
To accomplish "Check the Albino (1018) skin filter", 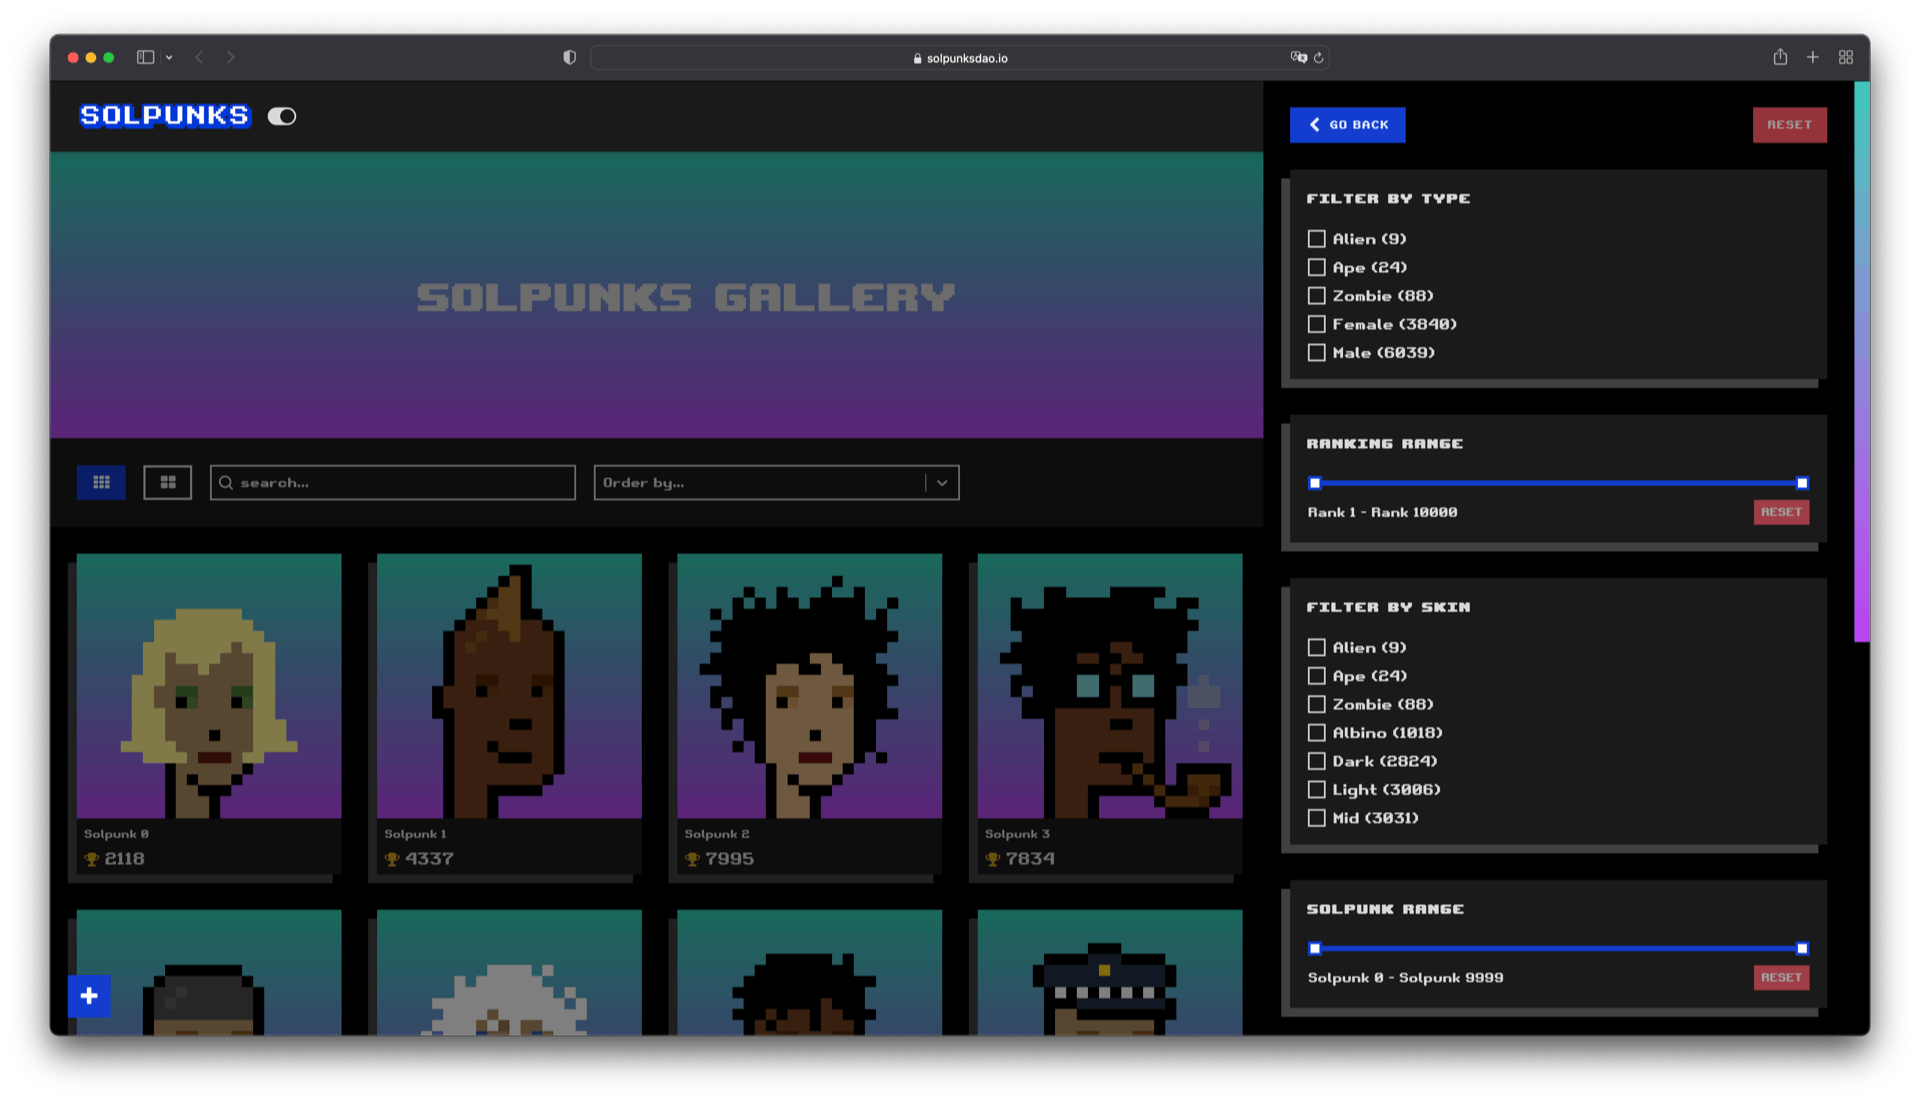I will [1316, 732].
